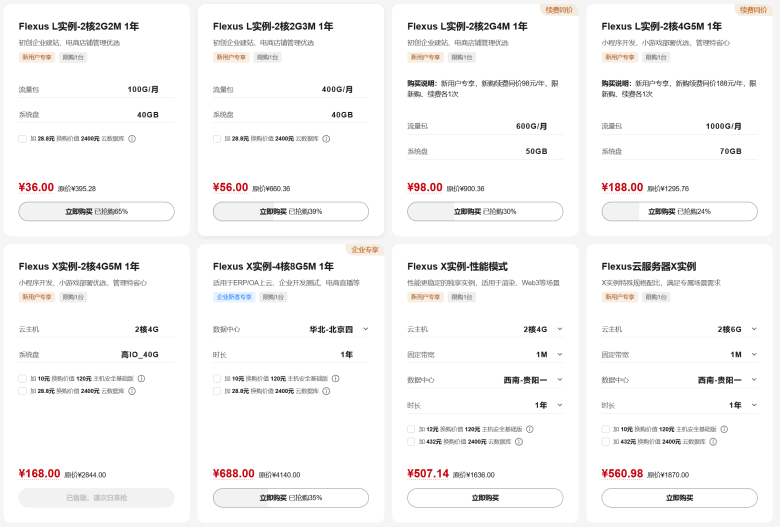
Task: Click 立即购买 for the ¥560.98 plan
Action: coord(679,498)
